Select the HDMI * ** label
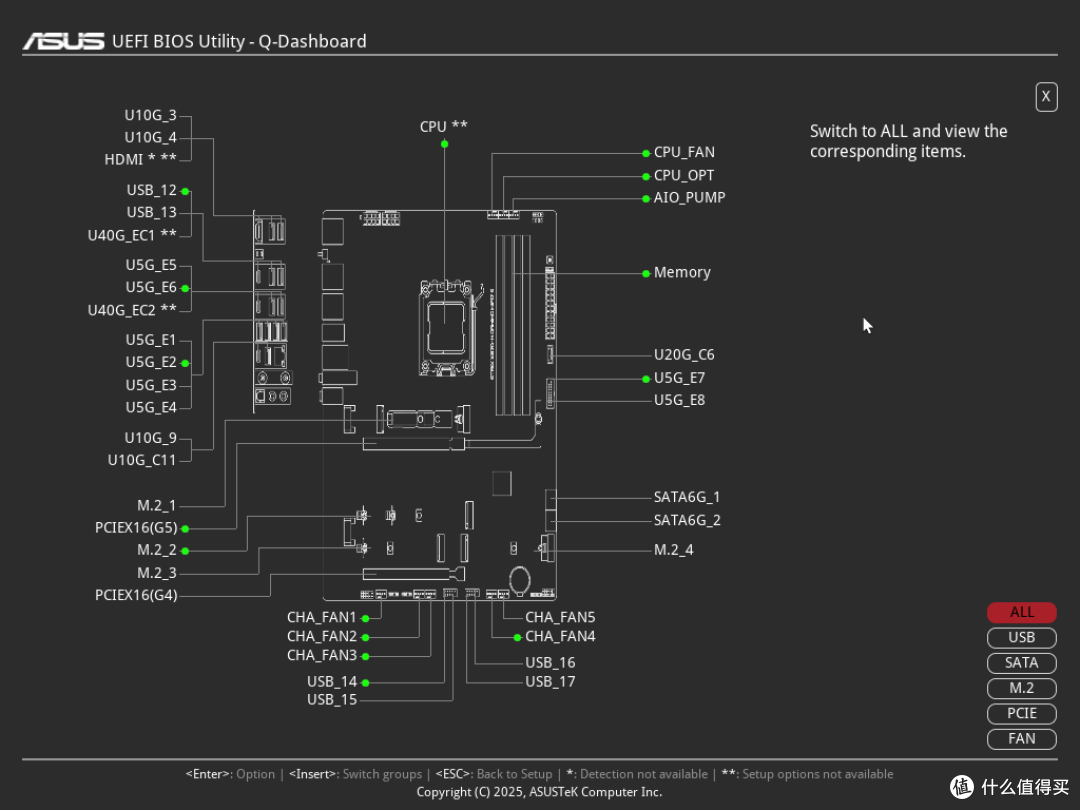Image resolution: width=1080 pixels, height=810 pixels. (141, 159)
